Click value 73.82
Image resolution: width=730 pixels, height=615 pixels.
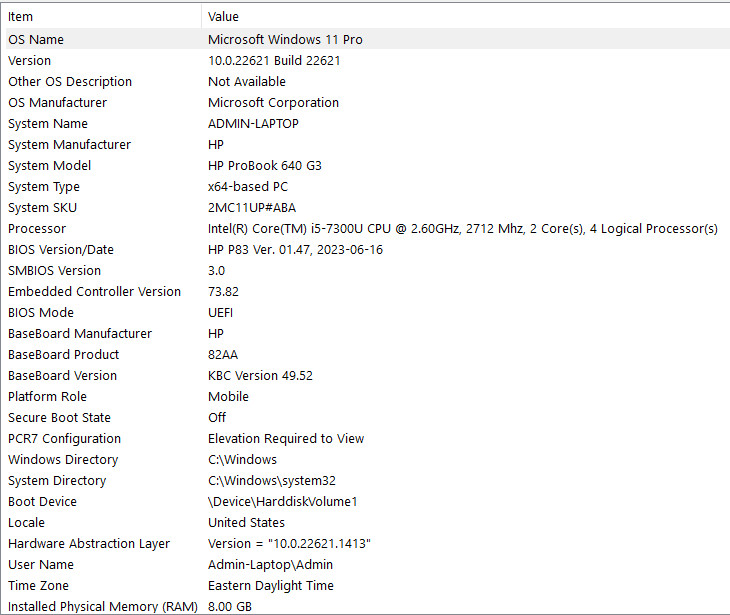[223, 291]
